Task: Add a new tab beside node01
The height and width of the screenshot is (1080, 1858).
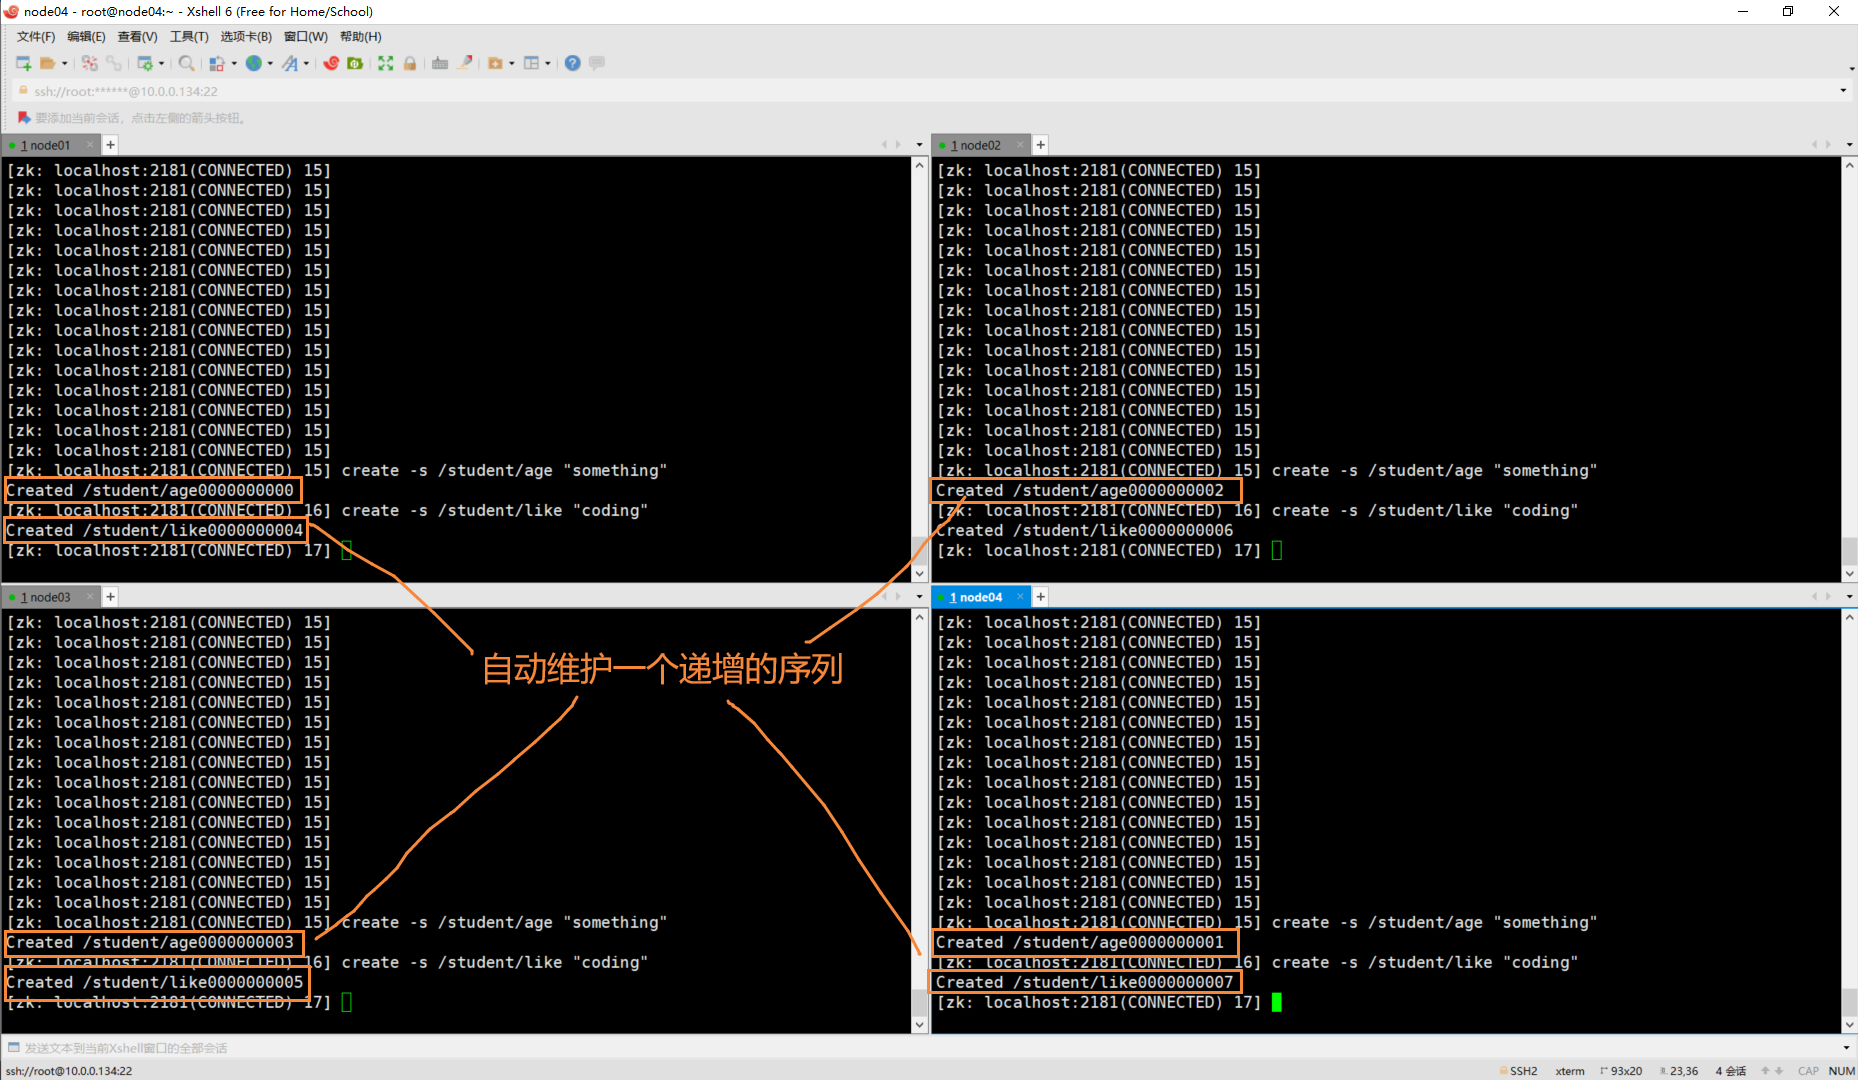Action: (111, 145)
